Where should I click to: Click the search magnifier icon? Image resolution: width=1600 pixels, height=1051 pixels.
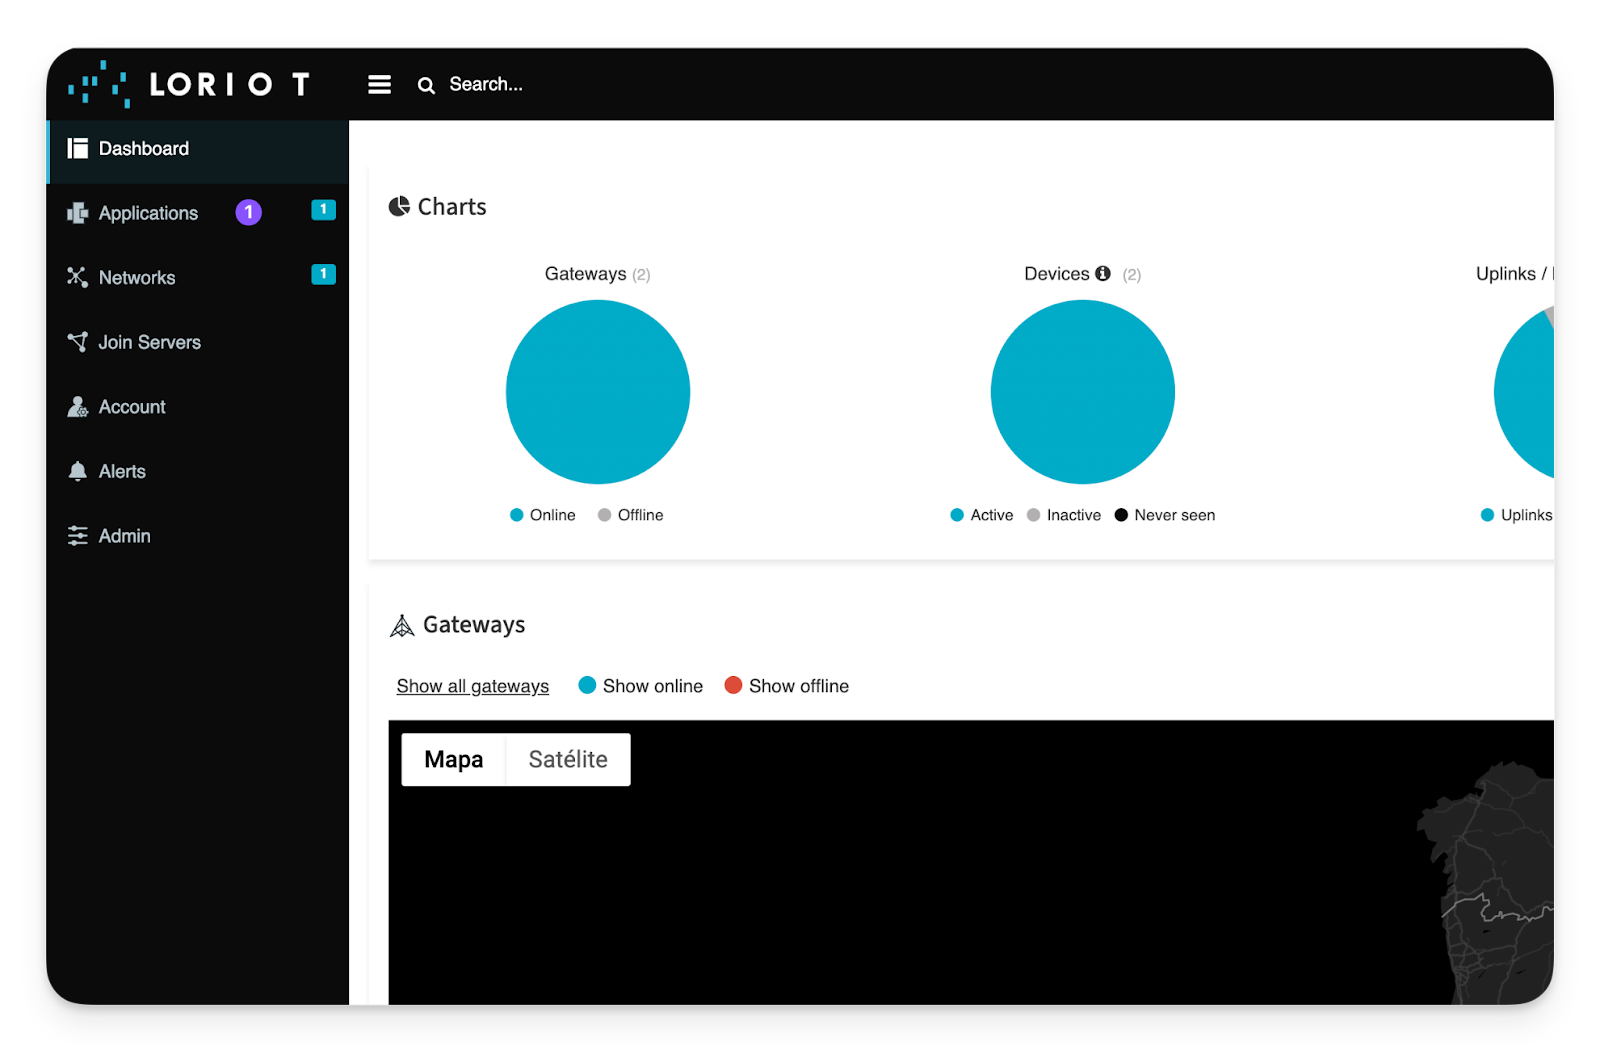pos(426,86)
